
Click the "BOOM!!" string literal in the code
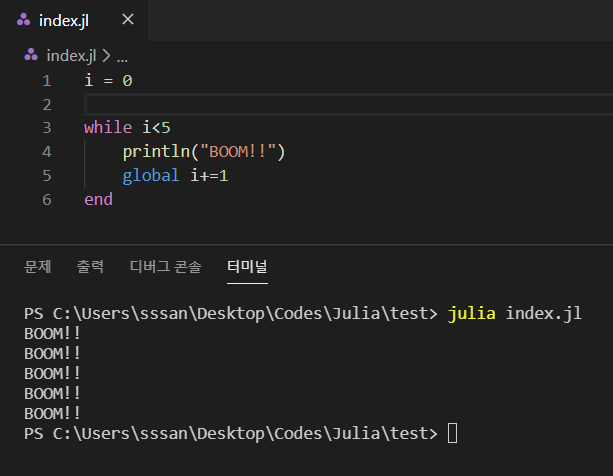pos(241,152)
